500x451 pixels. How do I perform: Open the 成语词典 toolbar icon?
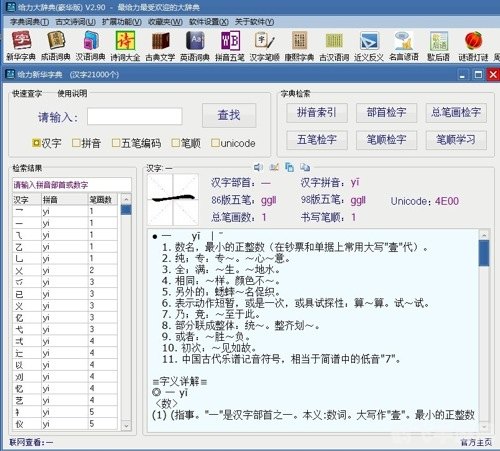56,46
